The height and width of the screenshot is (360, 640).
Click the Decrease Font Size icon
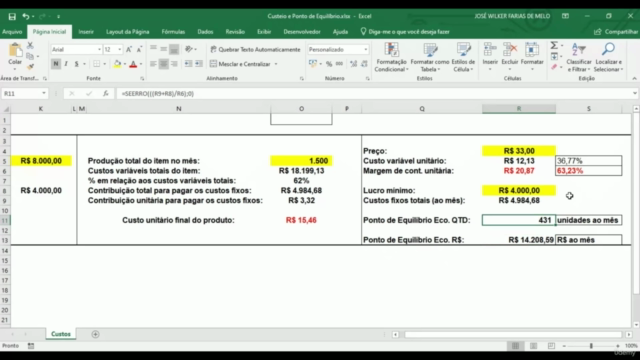pos(139,49)
